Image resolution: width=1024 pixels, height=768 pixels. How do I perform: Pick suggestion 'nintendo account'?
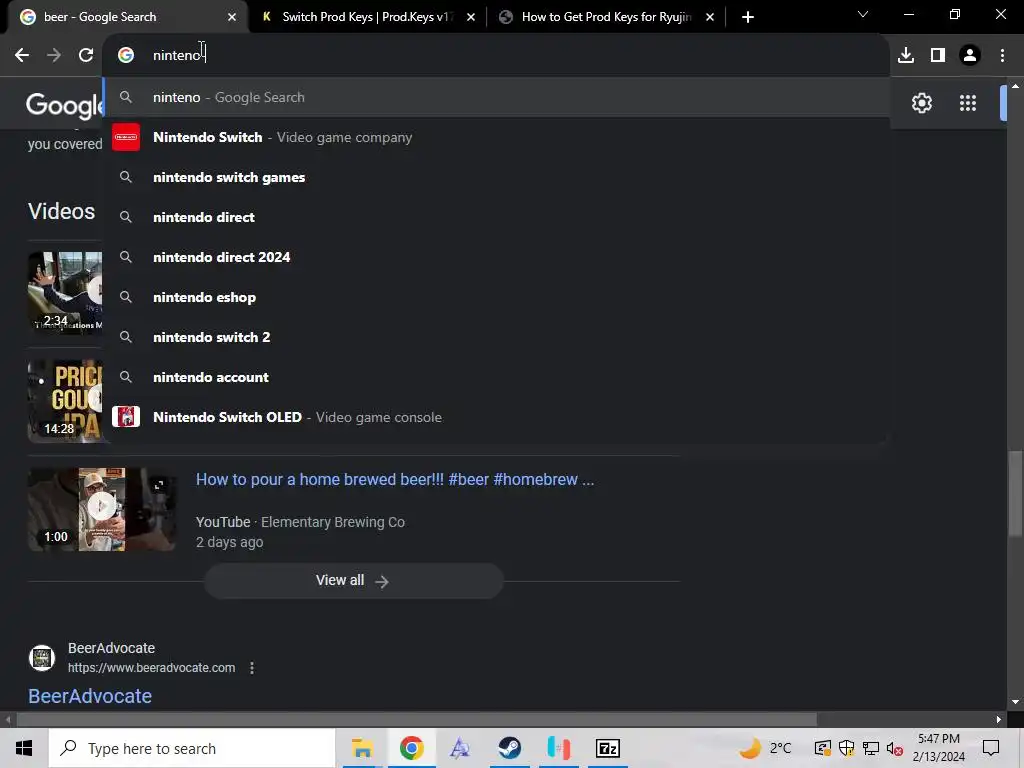[496, 377]
